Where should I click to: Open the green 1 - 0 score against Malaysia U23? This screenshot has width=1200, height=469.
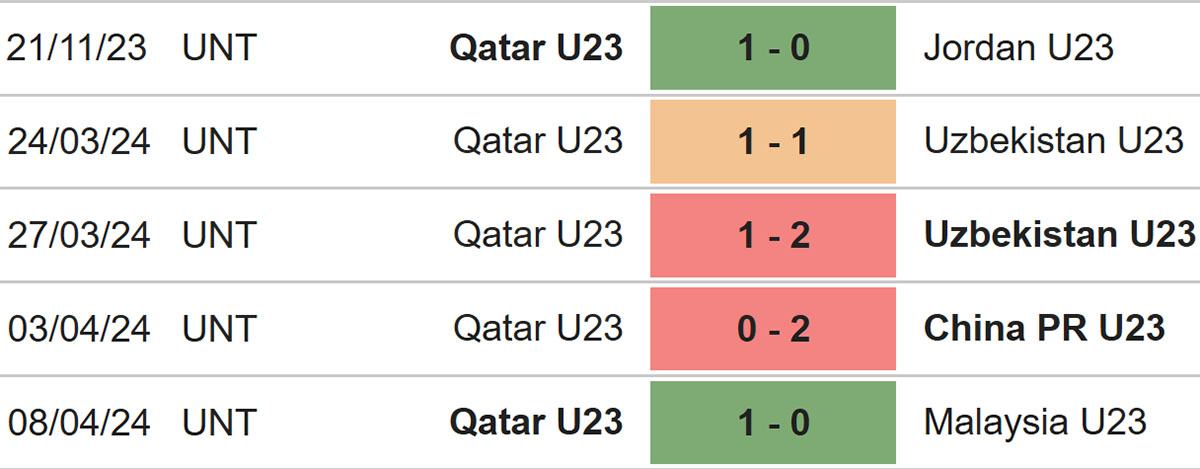click(773, 422)
